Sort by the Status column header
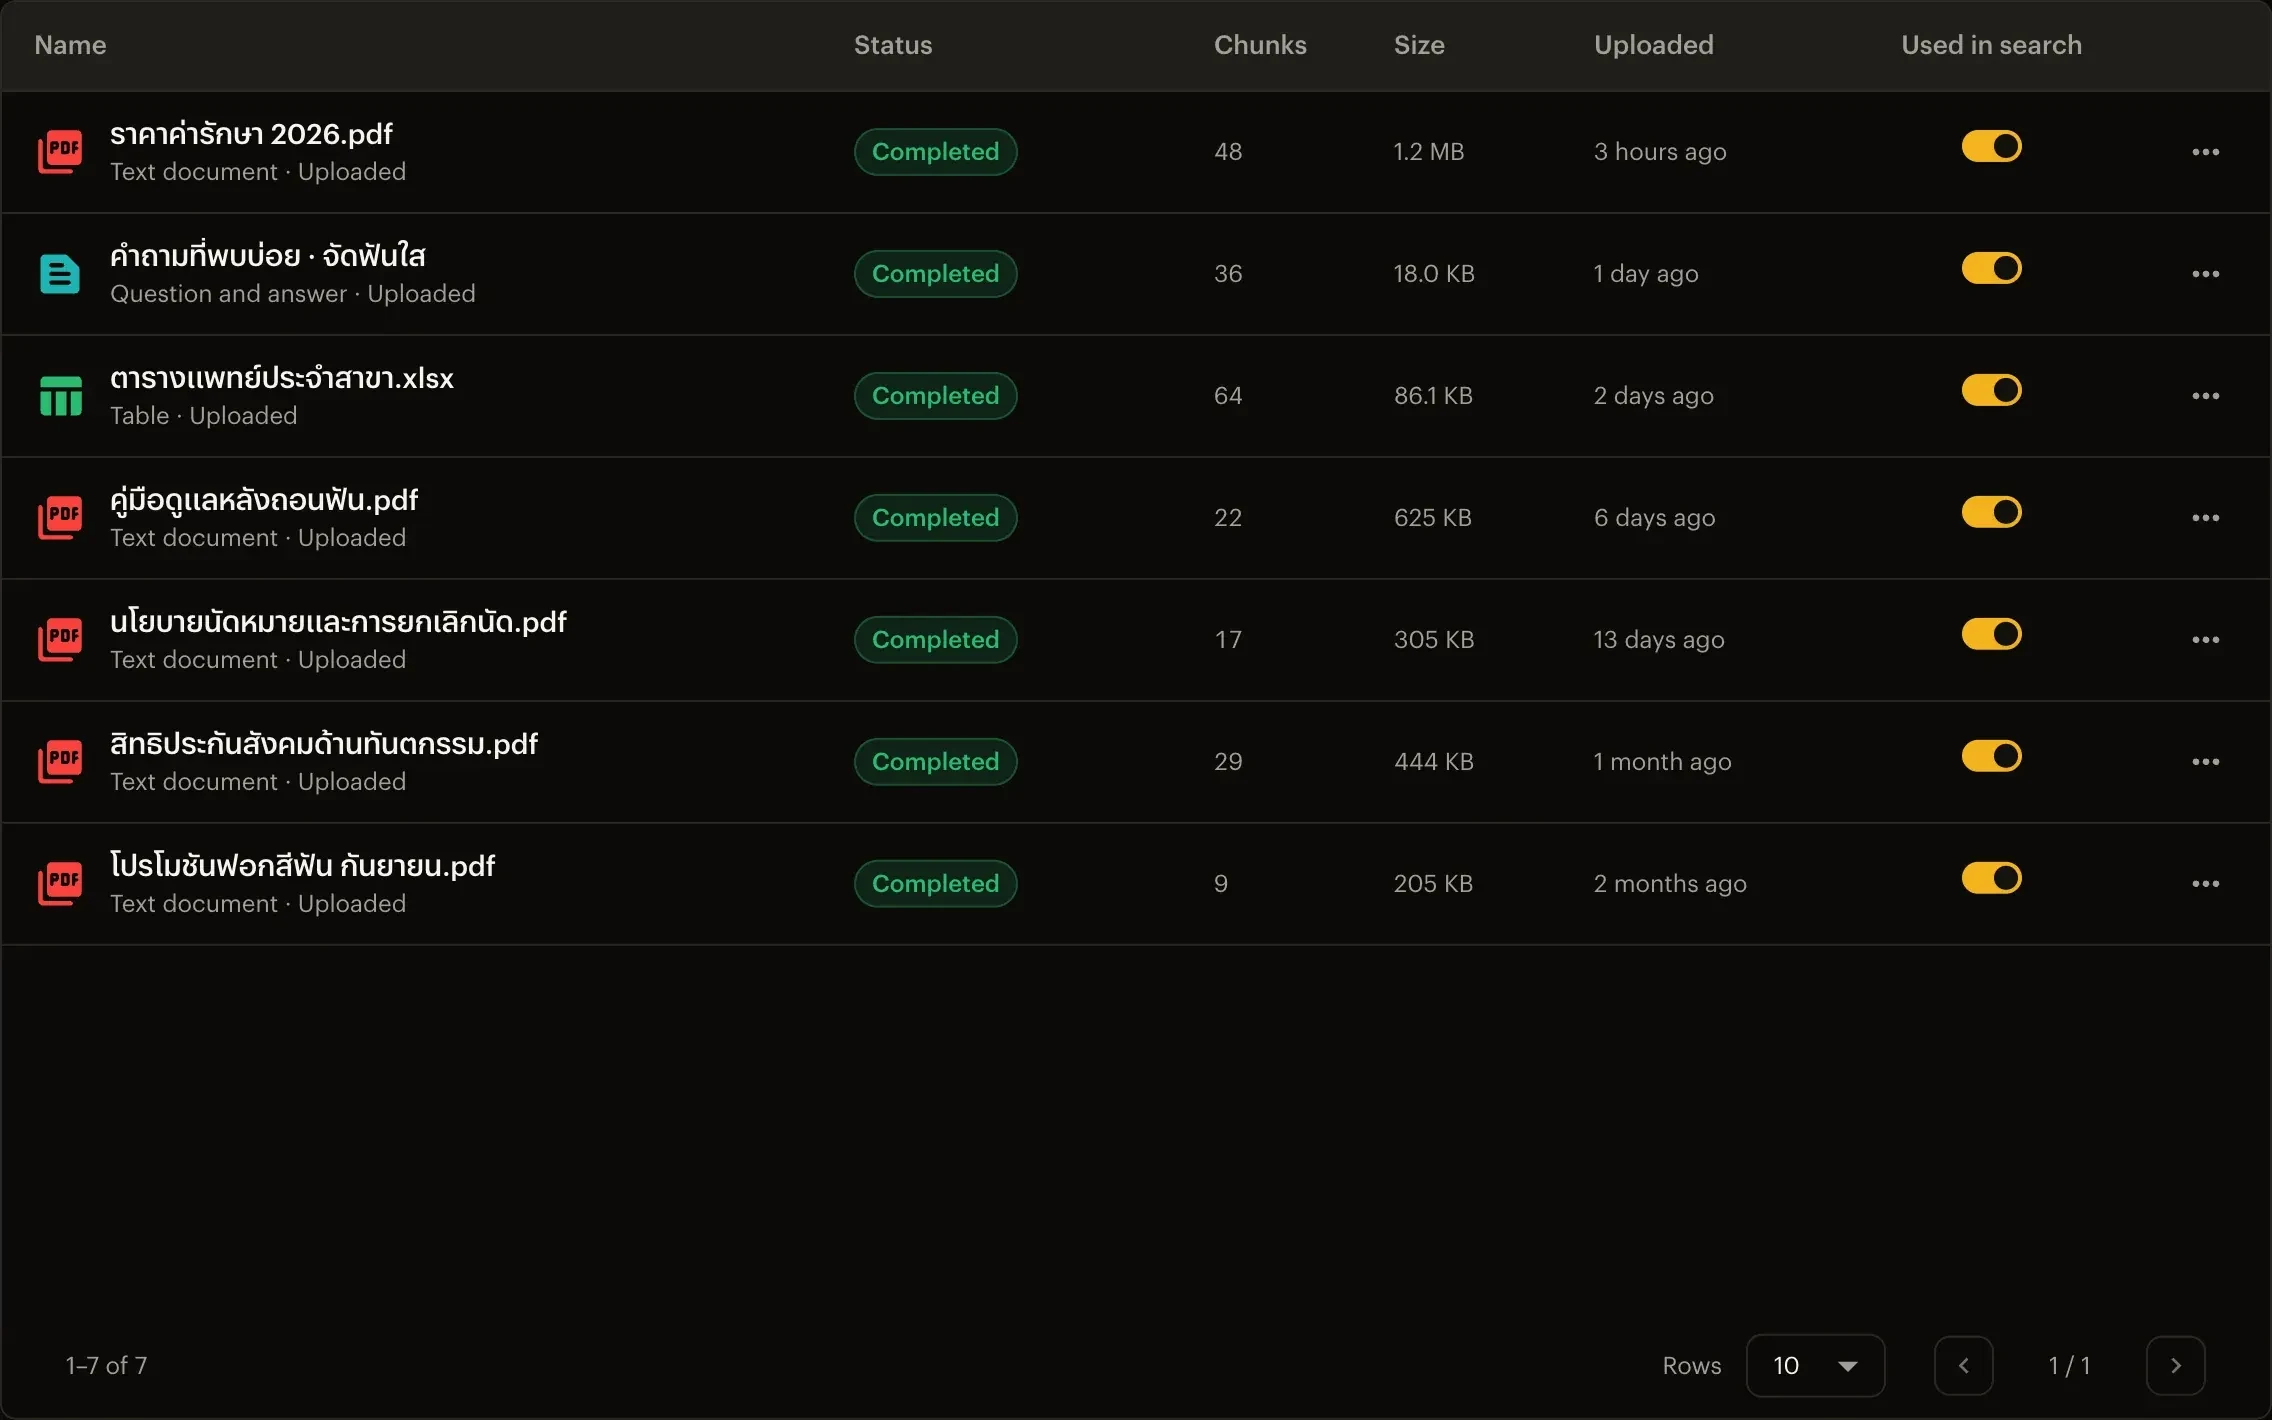Image resolution: width=2272 pixels, height=1420 pixels. (893, 45)
